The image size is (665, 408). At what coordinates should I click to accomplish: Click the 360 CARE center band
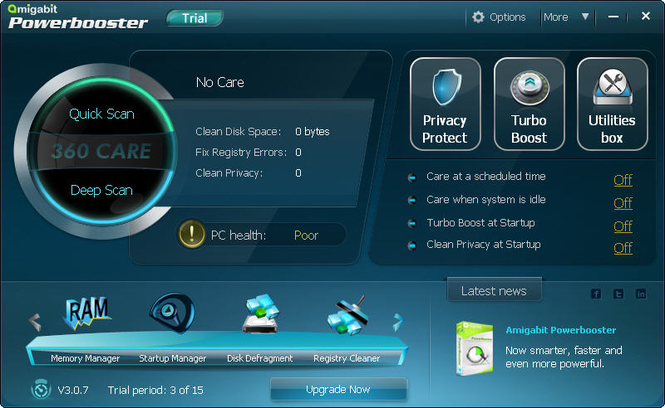(101, 151)
